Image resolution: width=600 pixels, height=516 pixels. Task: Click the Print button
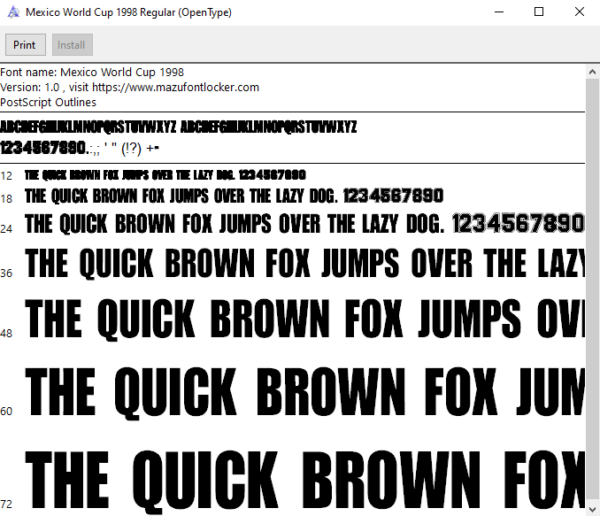[x=25, y=45]
